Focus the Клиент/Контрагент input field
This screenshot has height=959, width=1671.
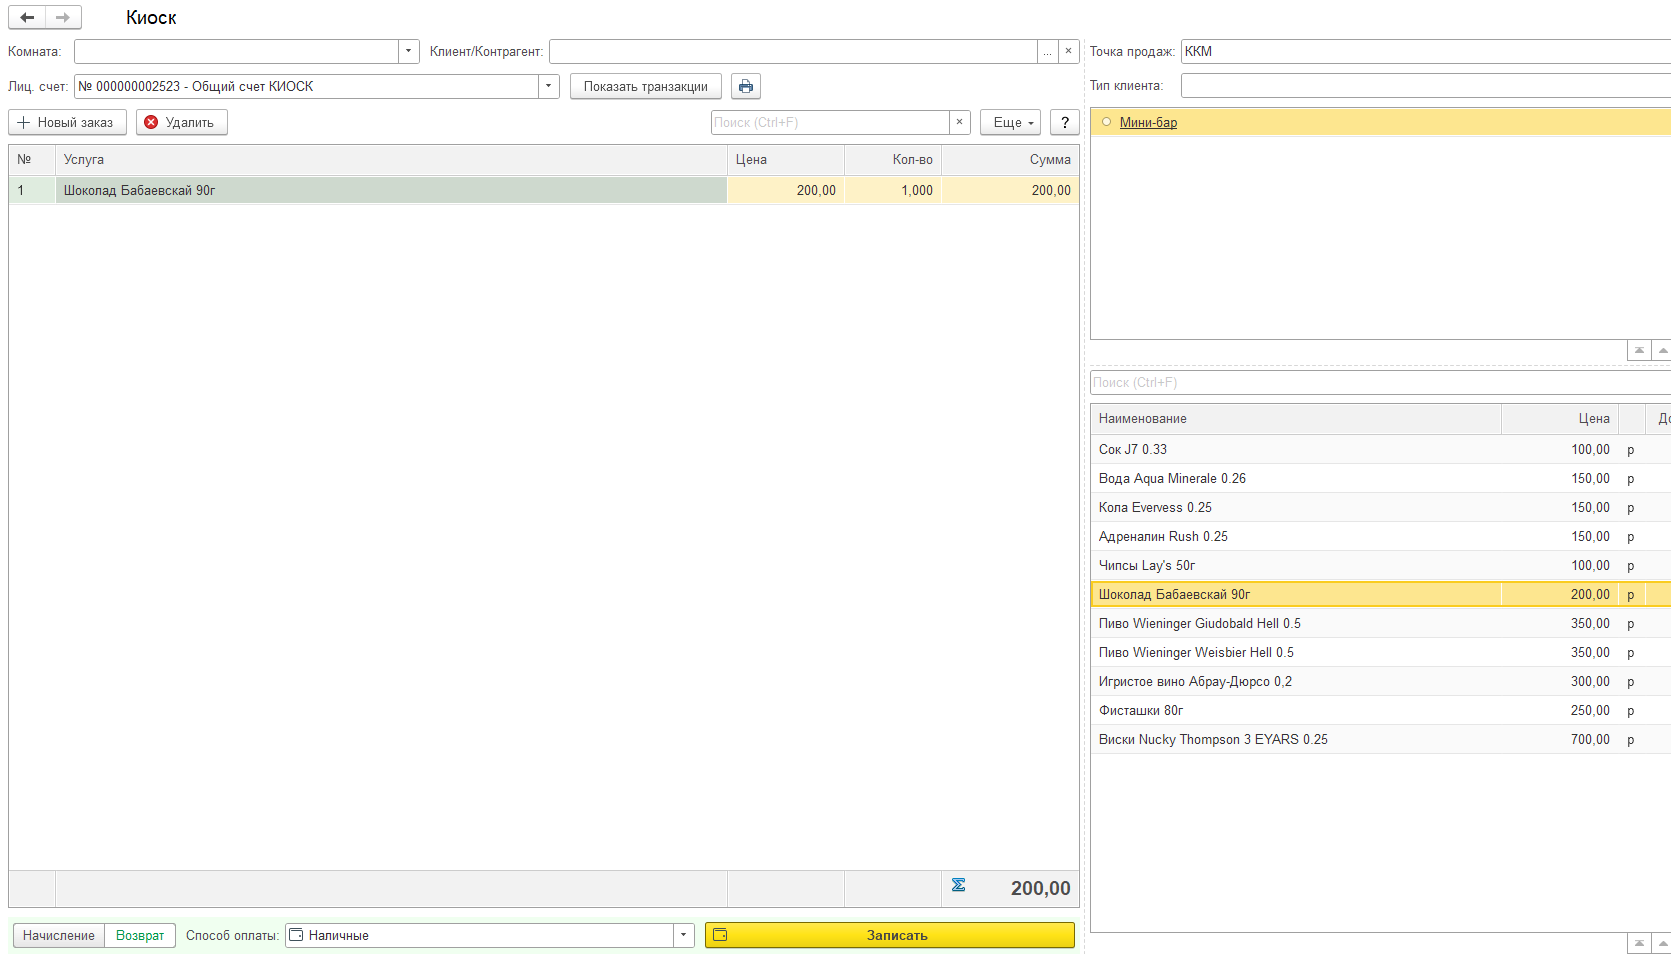pyautogui.click(x=793, y=51)
